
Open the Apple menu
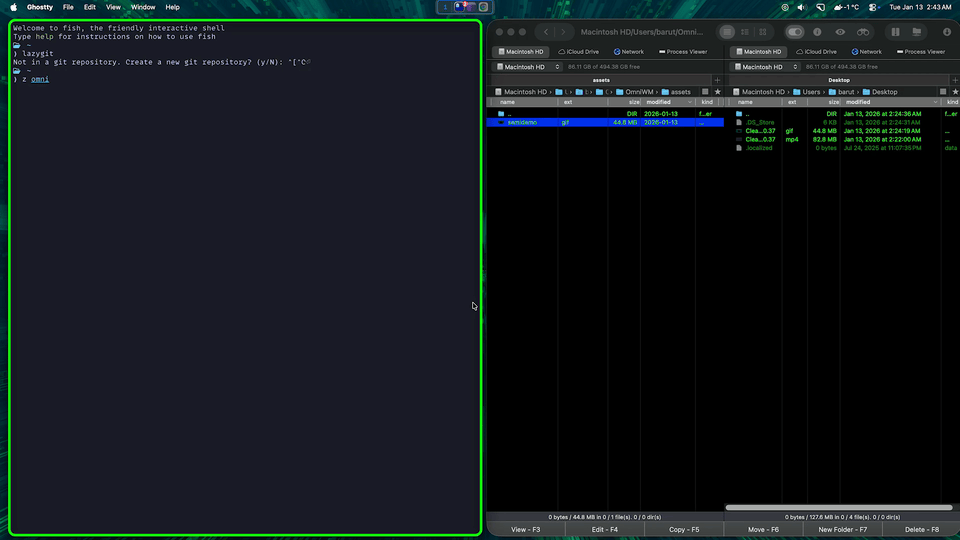pos(13,7)
